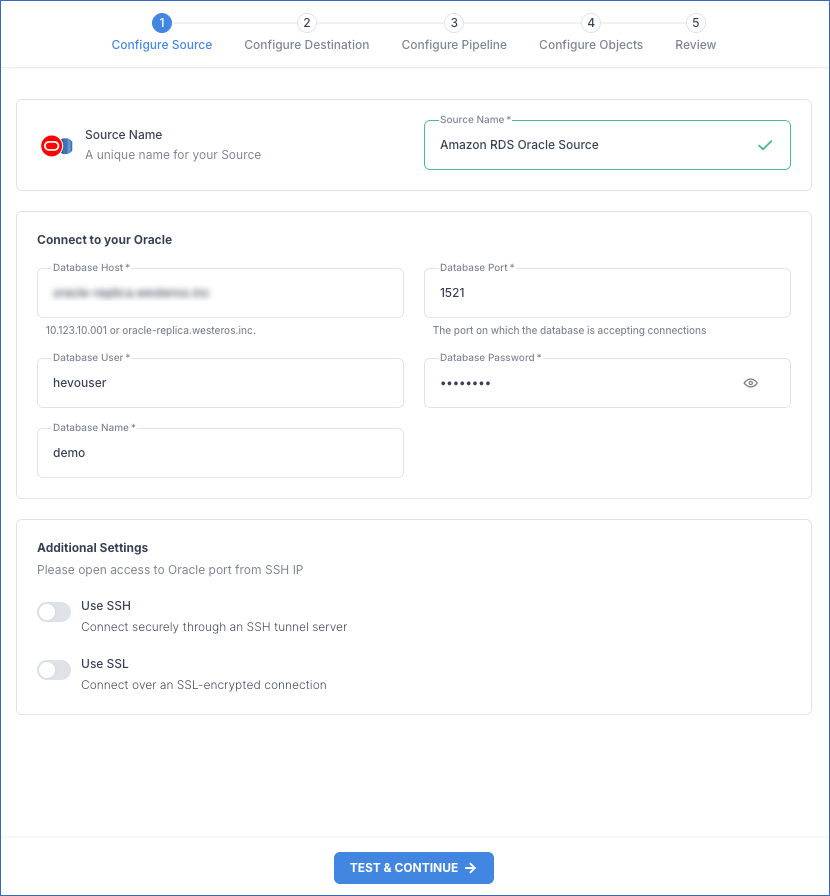Click into the Database Name field
The height and width of the screenshot is (896, 830).
point(220,453)
